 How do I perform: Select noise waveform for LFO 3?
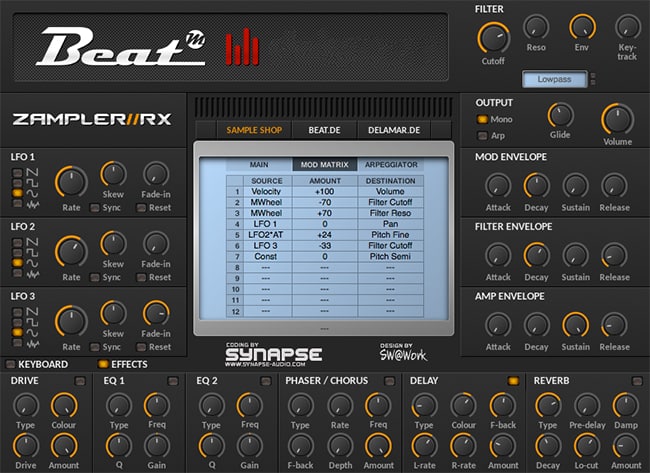point(17,342)
